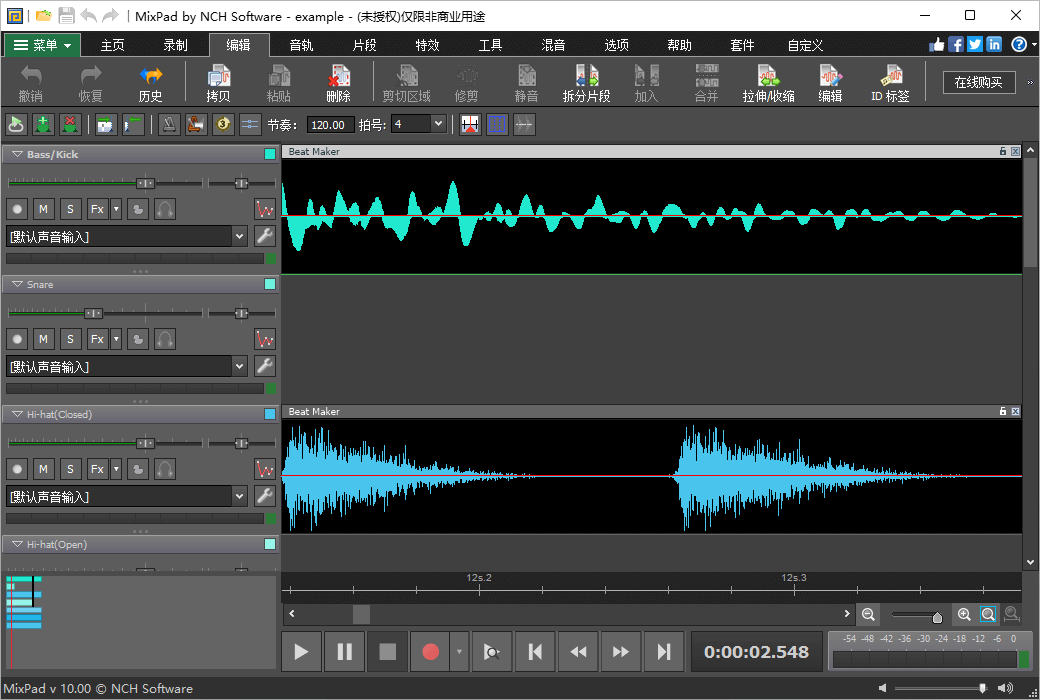Open Fx dropdown arrow on Snare track
Viewport: 1040px width, 700px height.
point(116,339)
